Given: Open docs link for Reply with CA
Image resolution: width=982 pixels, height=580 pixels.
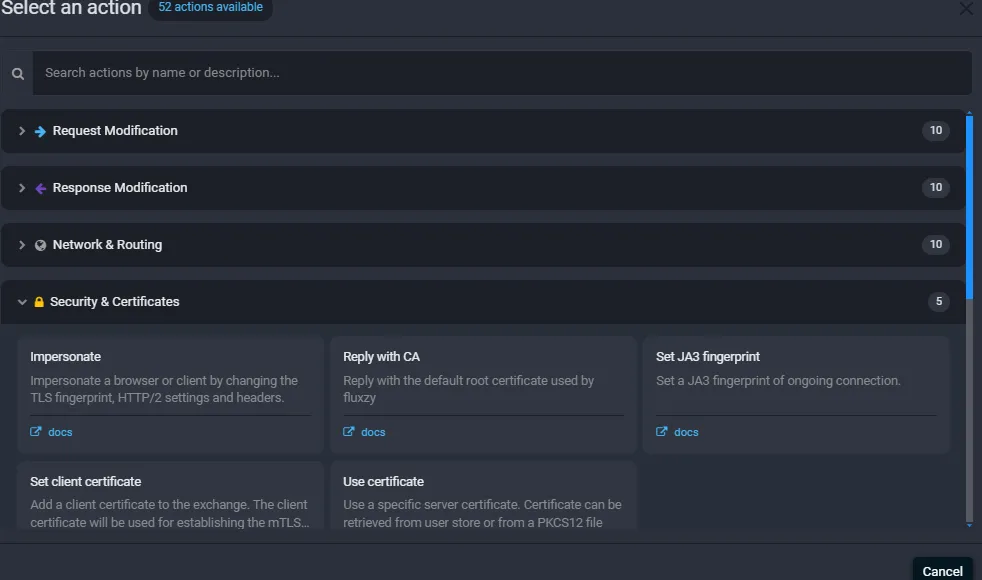Looking at the screenshot, I should point(373,432).
